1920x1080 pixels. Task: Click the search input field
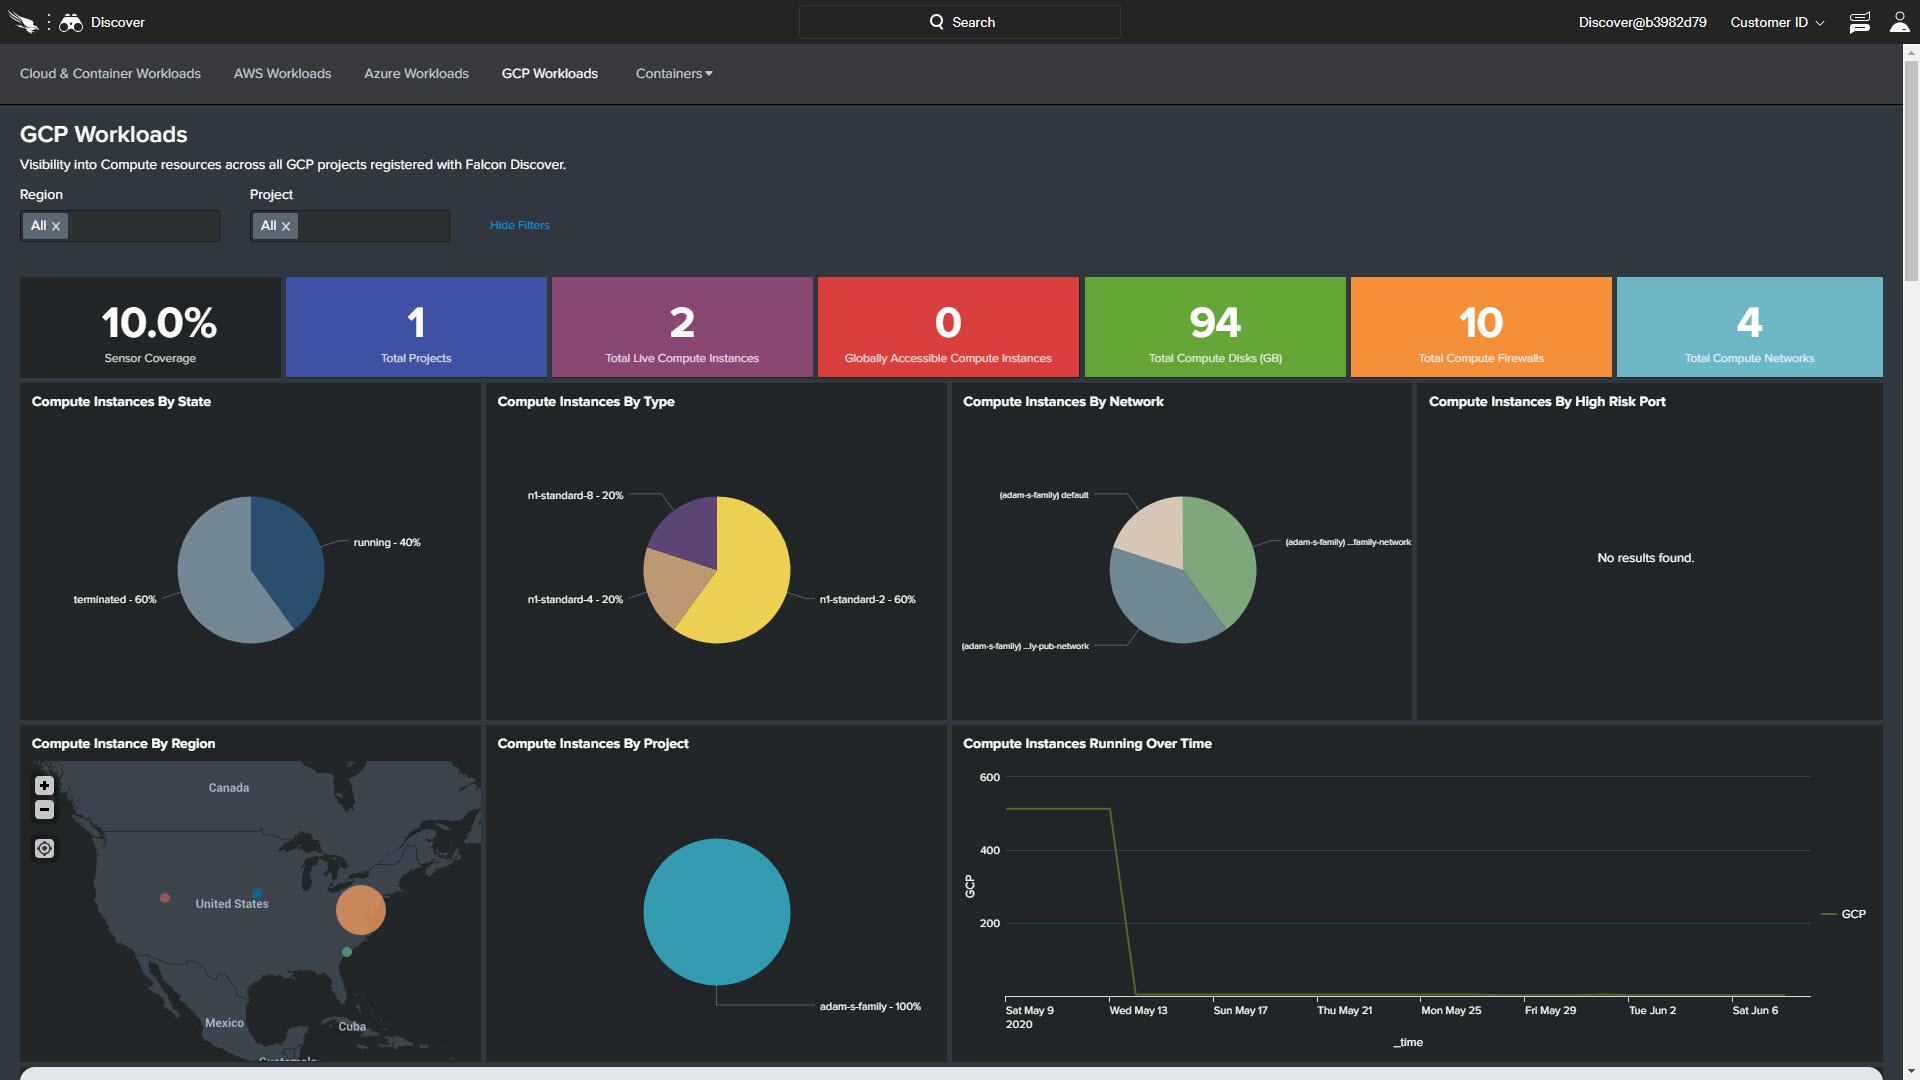point(959,22)
